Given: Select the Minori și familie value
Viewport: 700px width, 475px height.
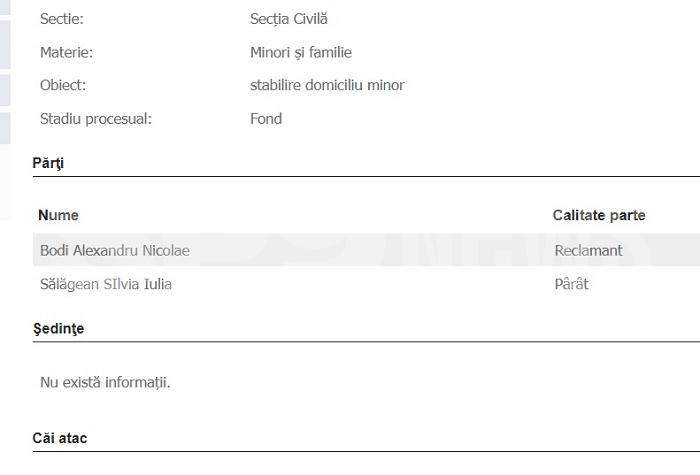Looking at the screenshot, I should coord(300,52).
